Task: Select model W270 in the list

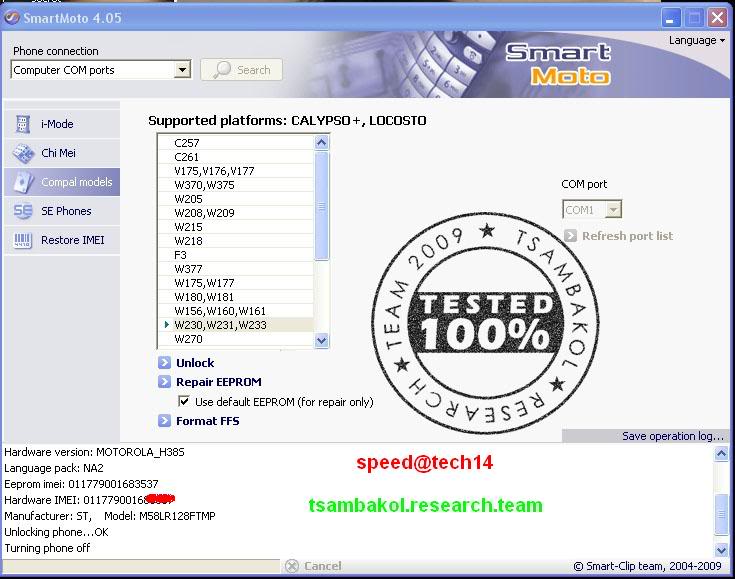Action: pyautogui.click(x=236, y=339)
